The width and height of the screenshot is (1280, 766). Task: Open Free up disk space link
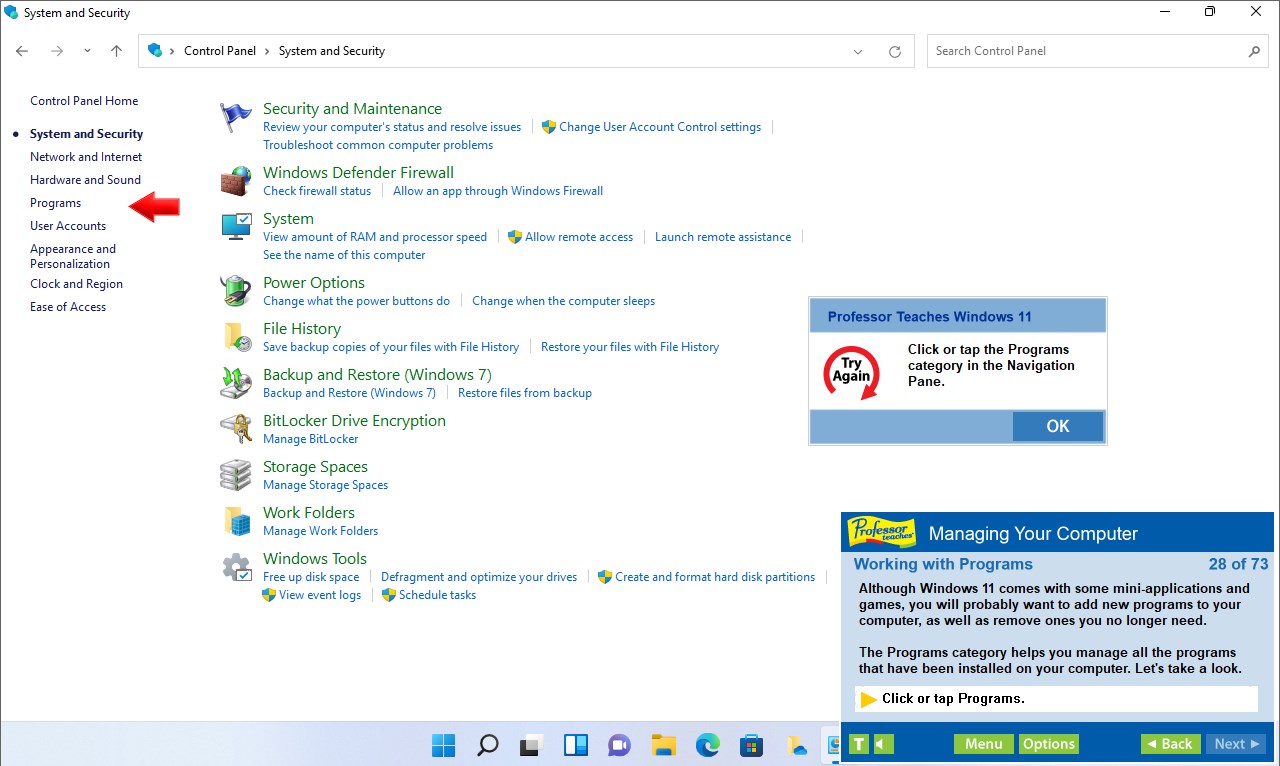pos(311,577)
